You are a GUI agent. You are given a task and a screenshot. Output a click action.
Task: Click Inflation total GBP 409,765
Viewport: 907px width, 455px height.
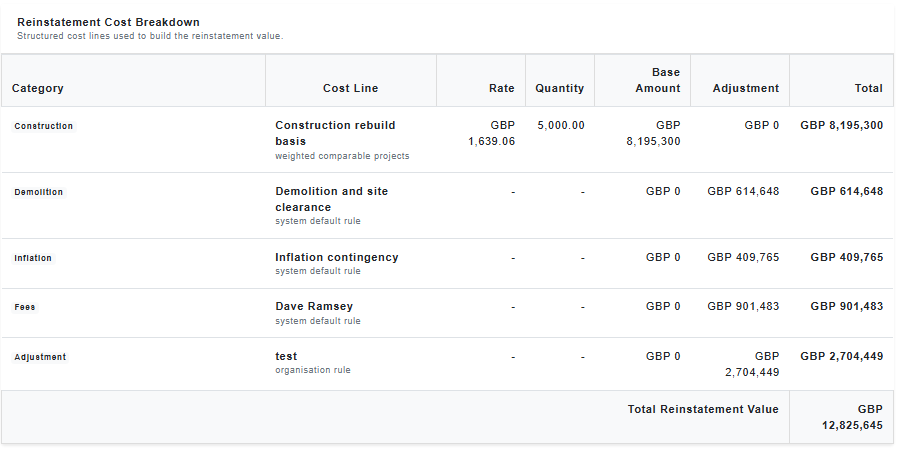pos(847,257)
